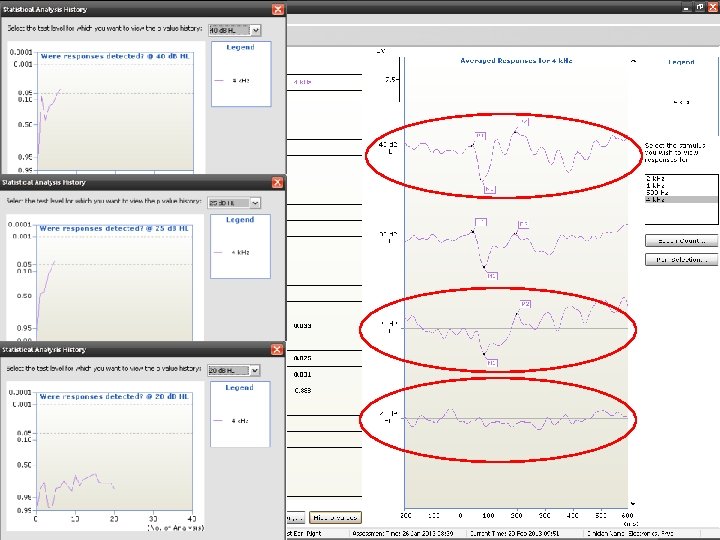The height and width of the screenshot is (540, 720).
Task: Restore down the main application window
Action: tap(700, 7)
